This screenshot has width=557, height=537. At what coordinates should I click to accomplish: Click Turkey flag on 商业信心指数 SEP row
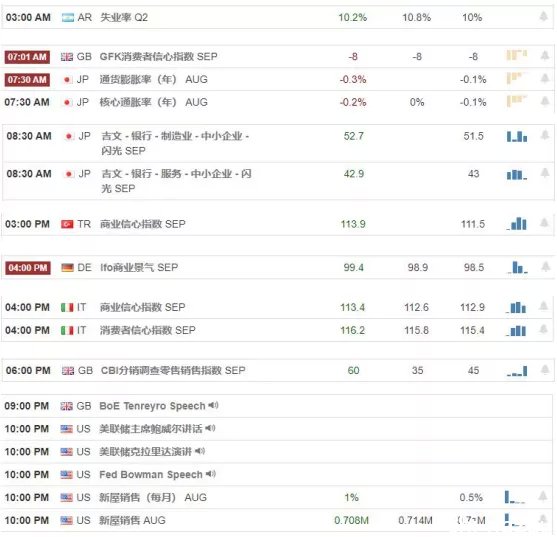pos(67,224)
